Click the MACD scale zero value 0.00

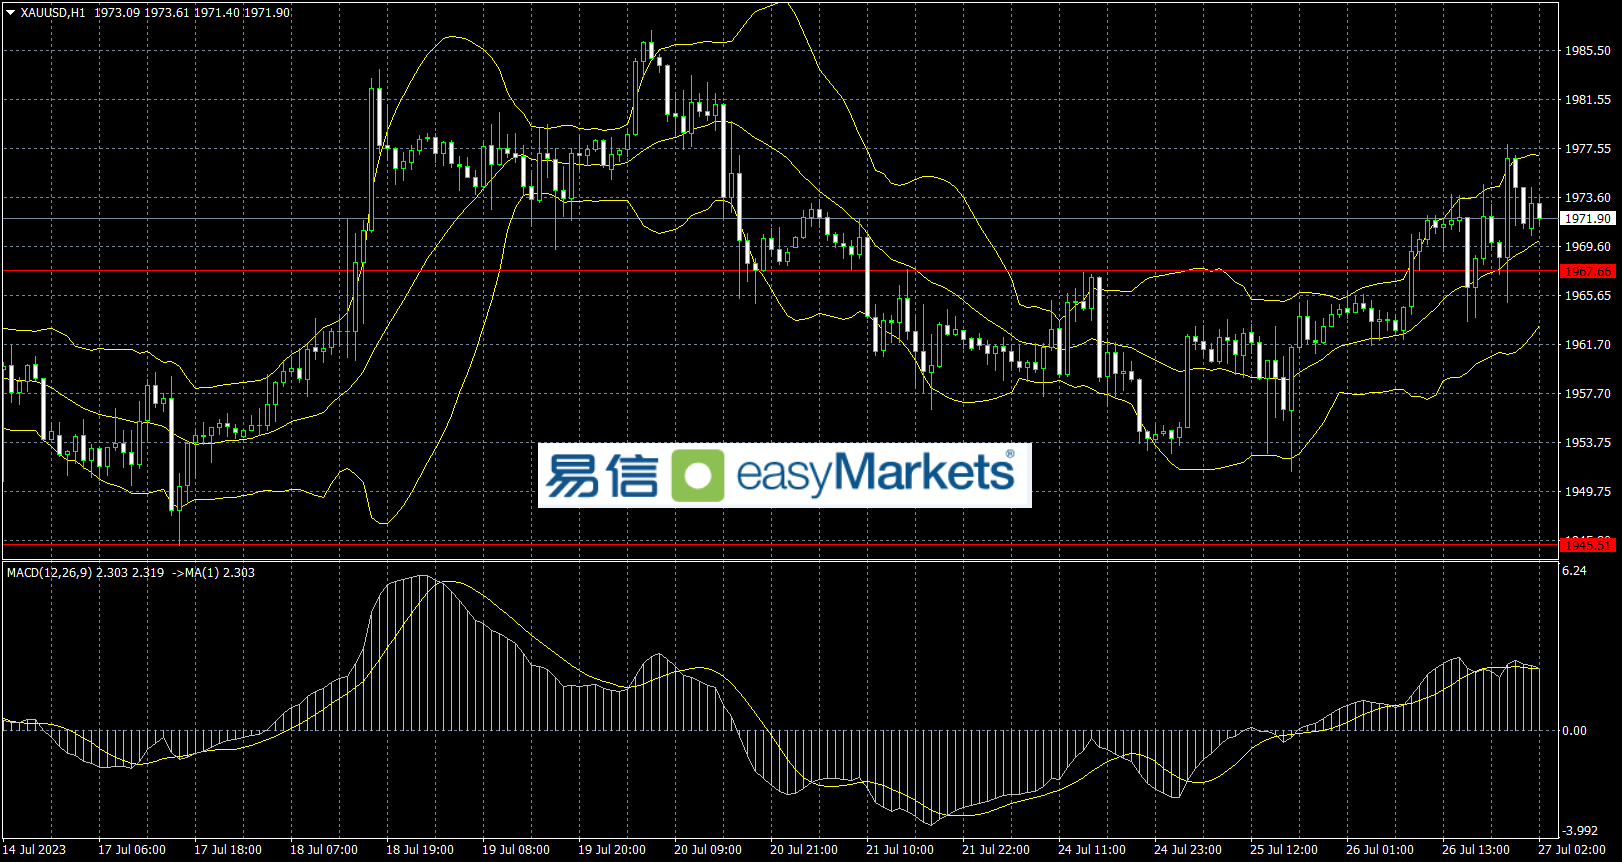coord(1575,731)
